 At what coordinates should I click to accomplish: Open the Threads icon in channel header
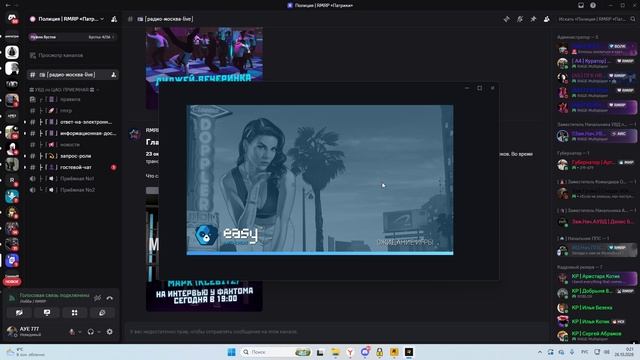pyautogui.click(x=507, y=19)
